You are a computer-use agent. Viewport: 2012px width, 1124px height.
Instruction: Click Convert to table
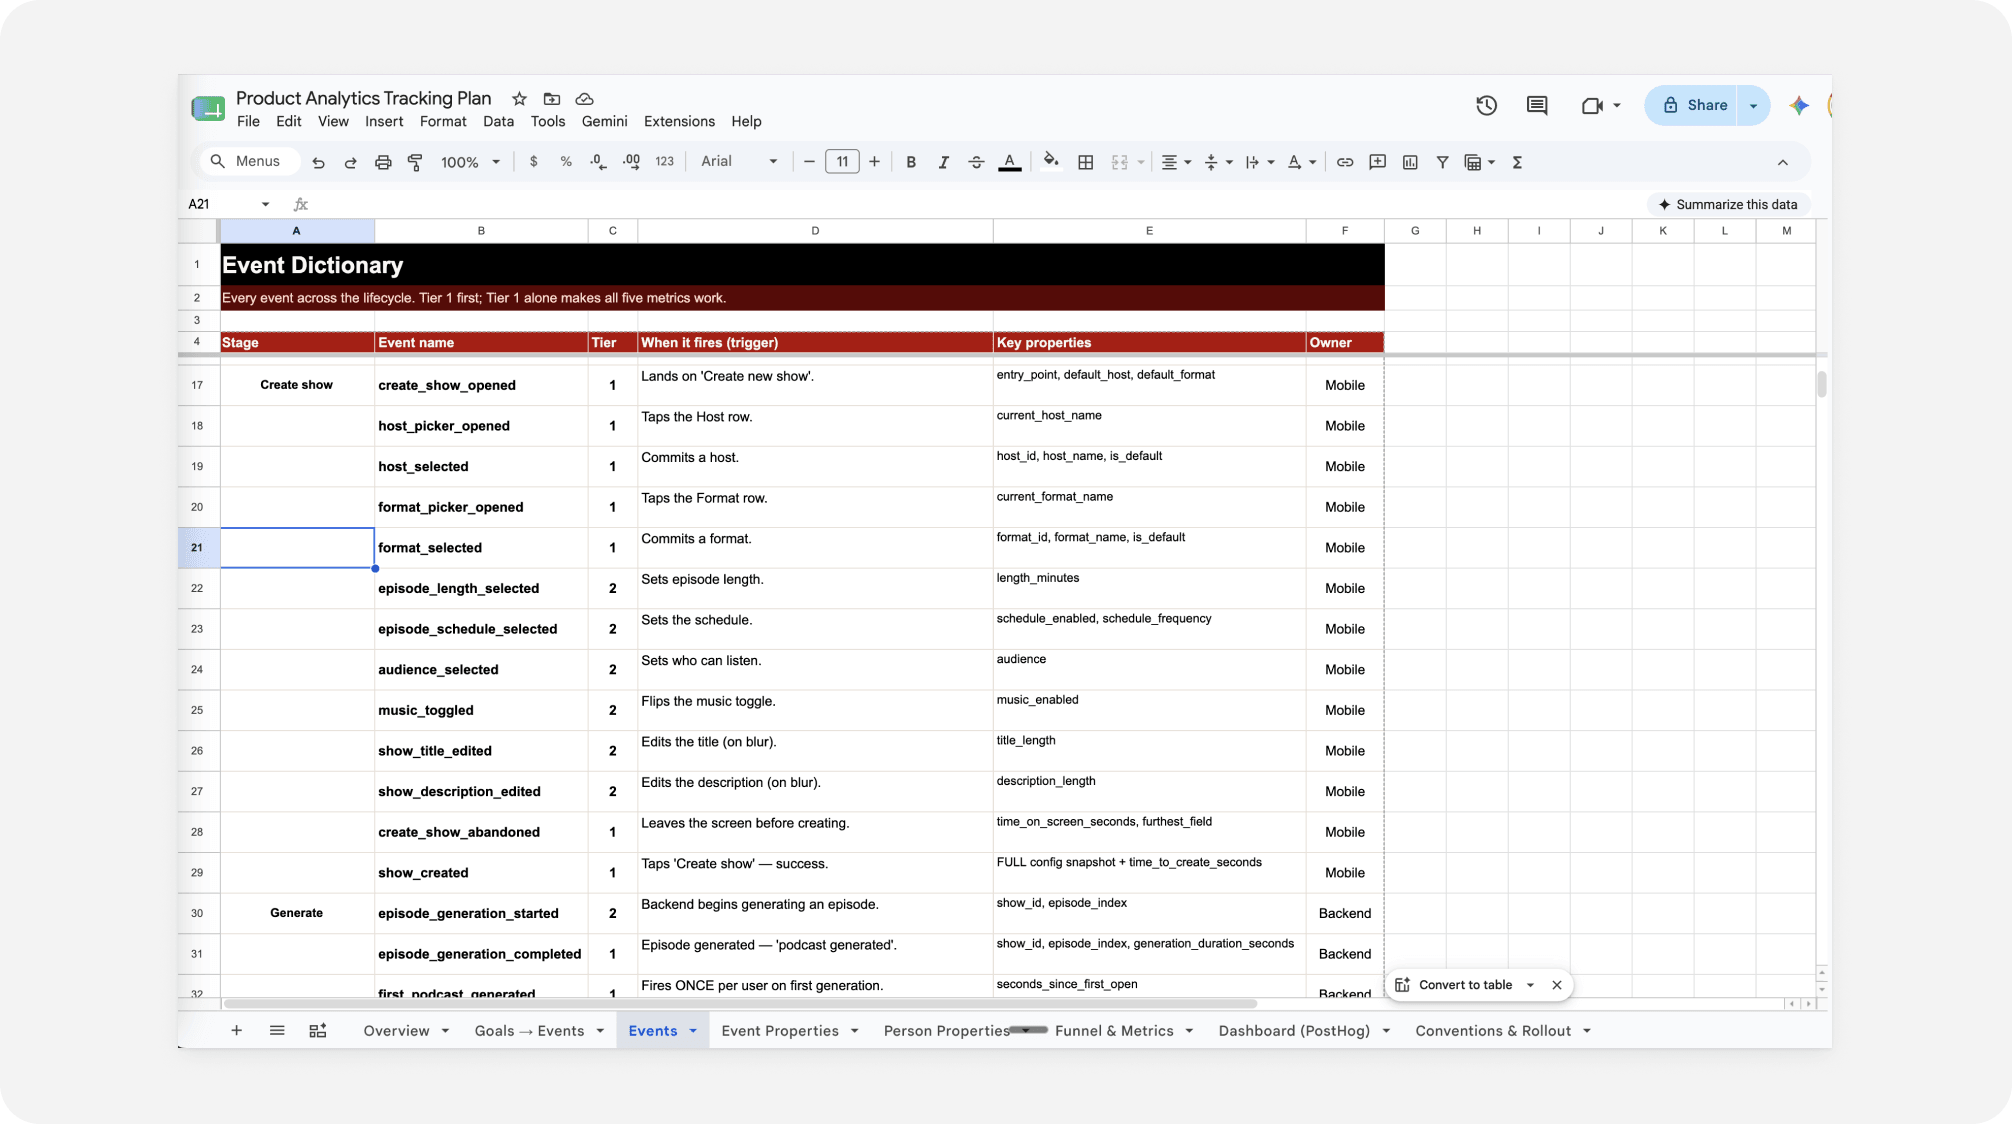point(1465,985)
